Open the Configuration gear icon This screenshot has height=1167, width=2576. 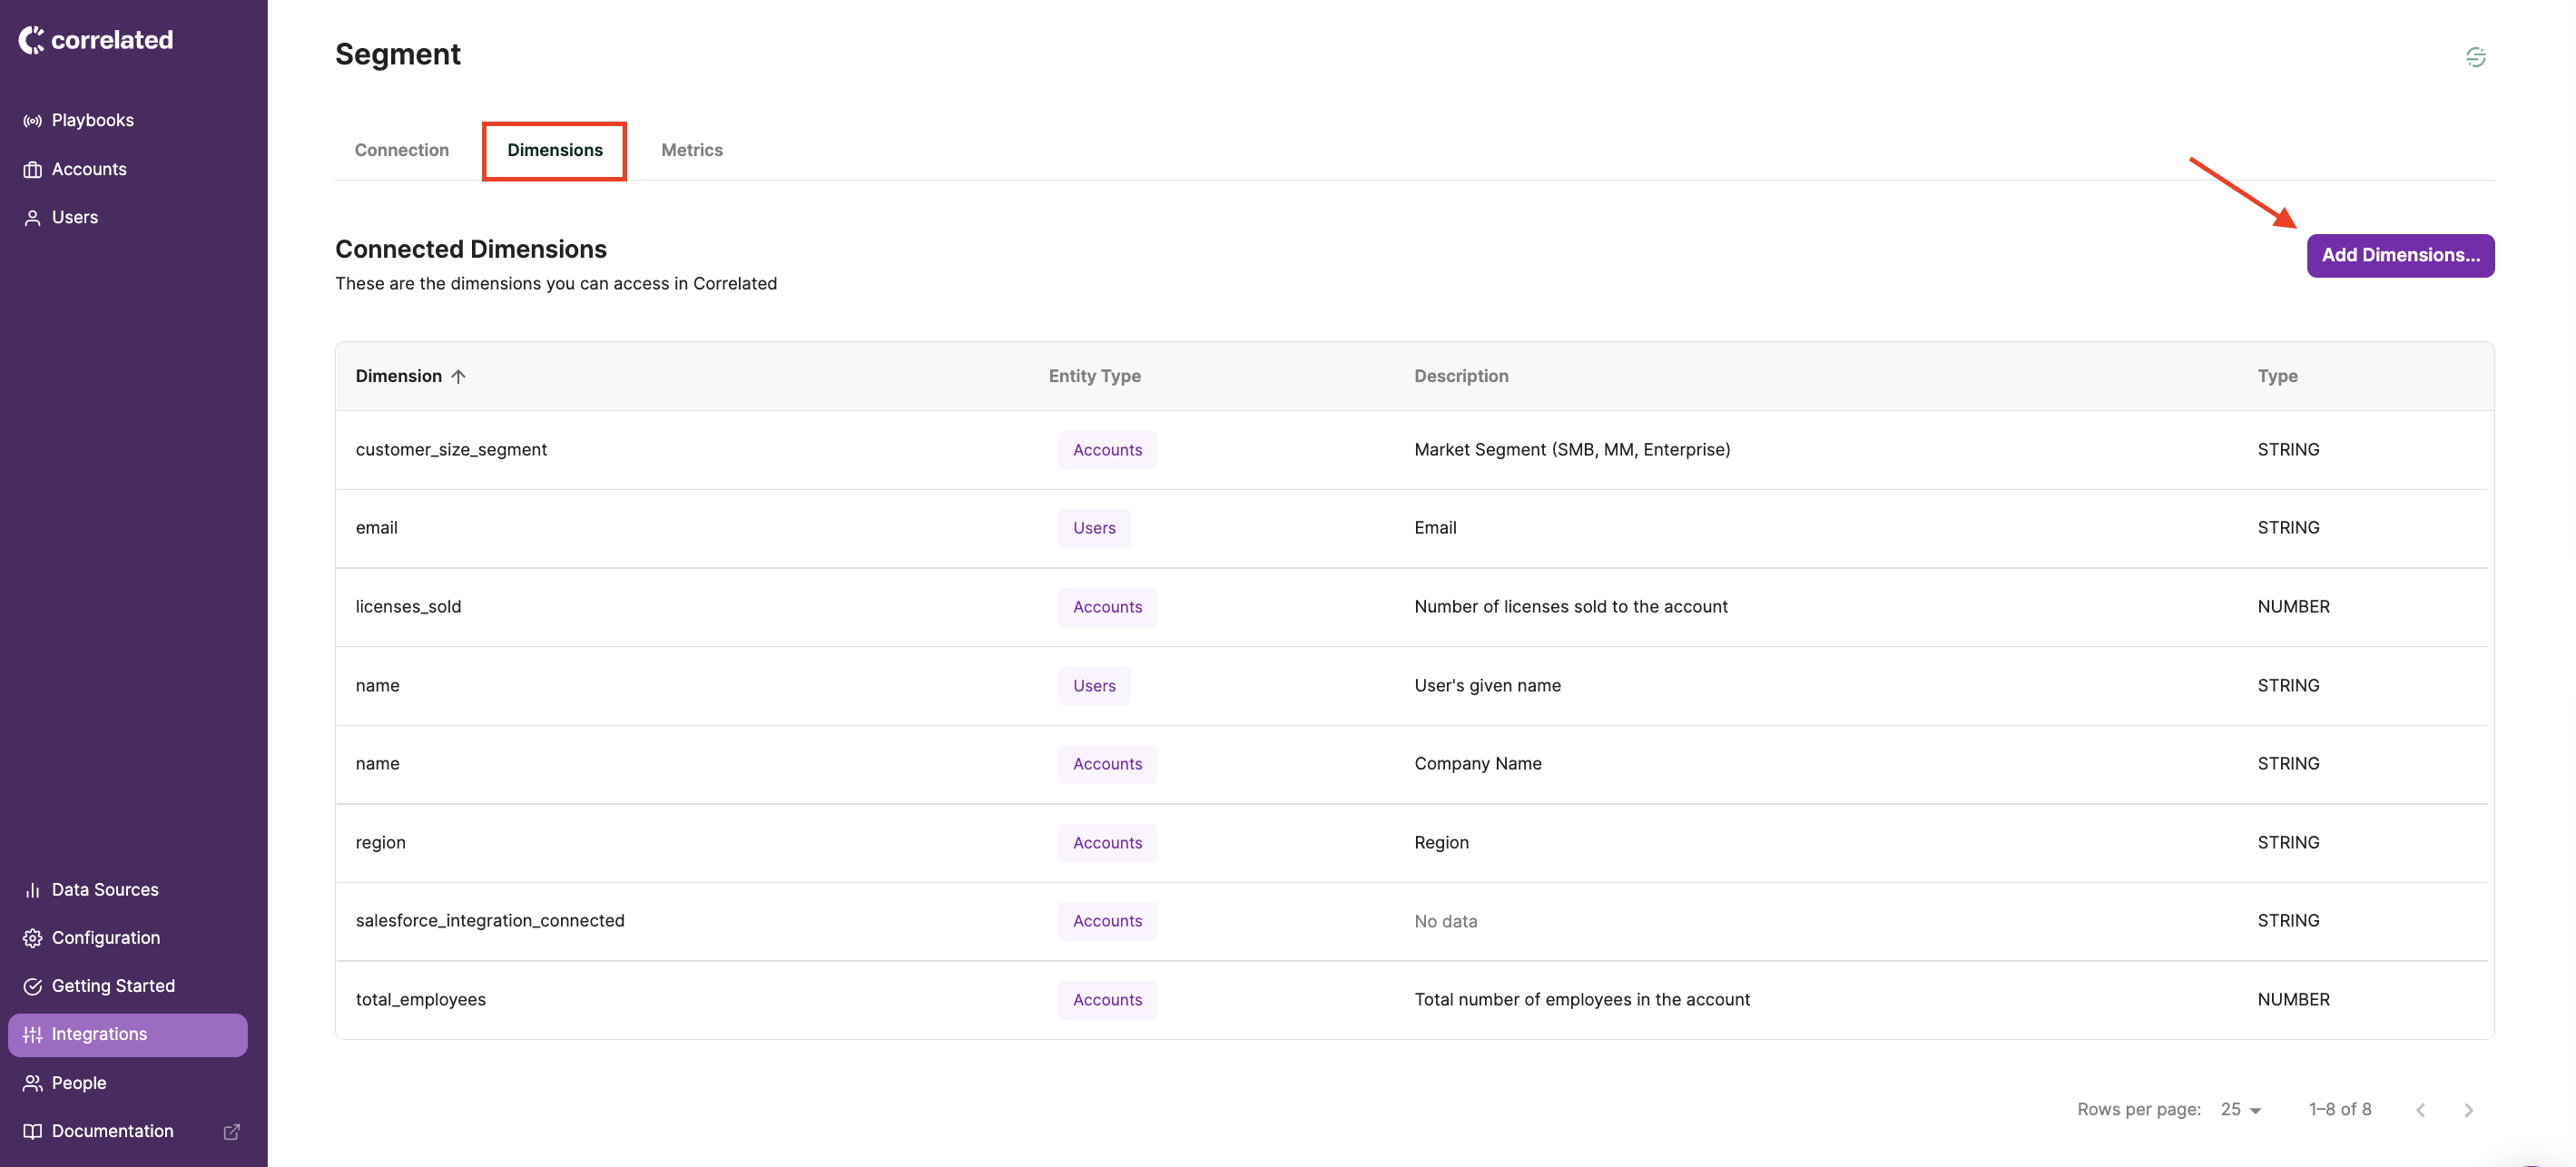[x=32, y=938]
